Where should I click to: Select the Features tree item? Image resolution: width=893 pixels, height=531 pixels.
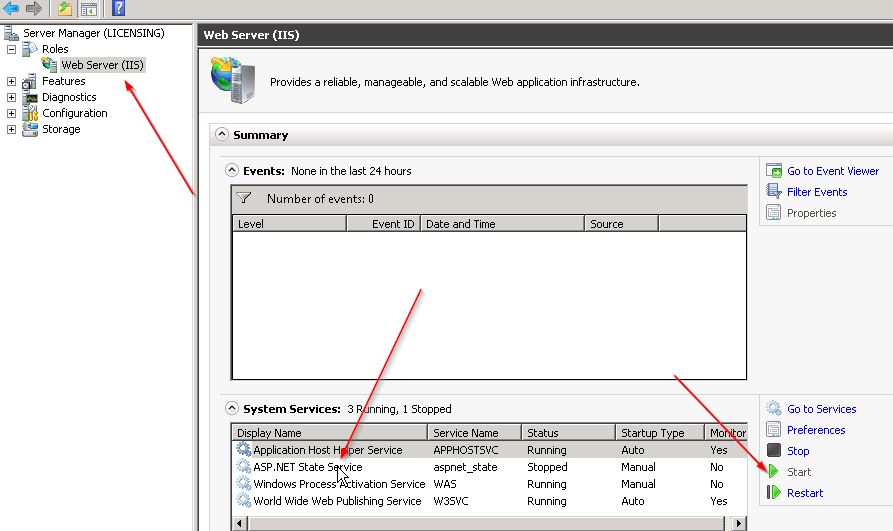tap(63, 81)
